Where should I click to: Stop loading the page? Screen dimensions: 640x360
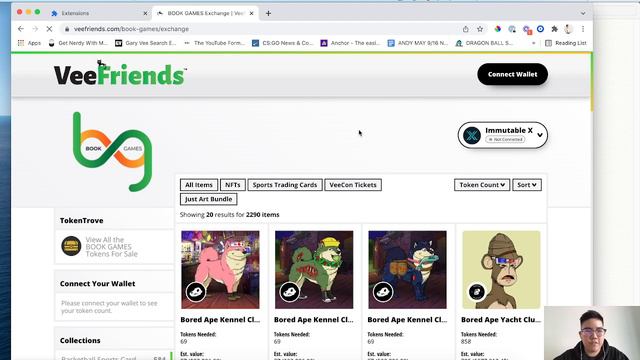(49, 29)
